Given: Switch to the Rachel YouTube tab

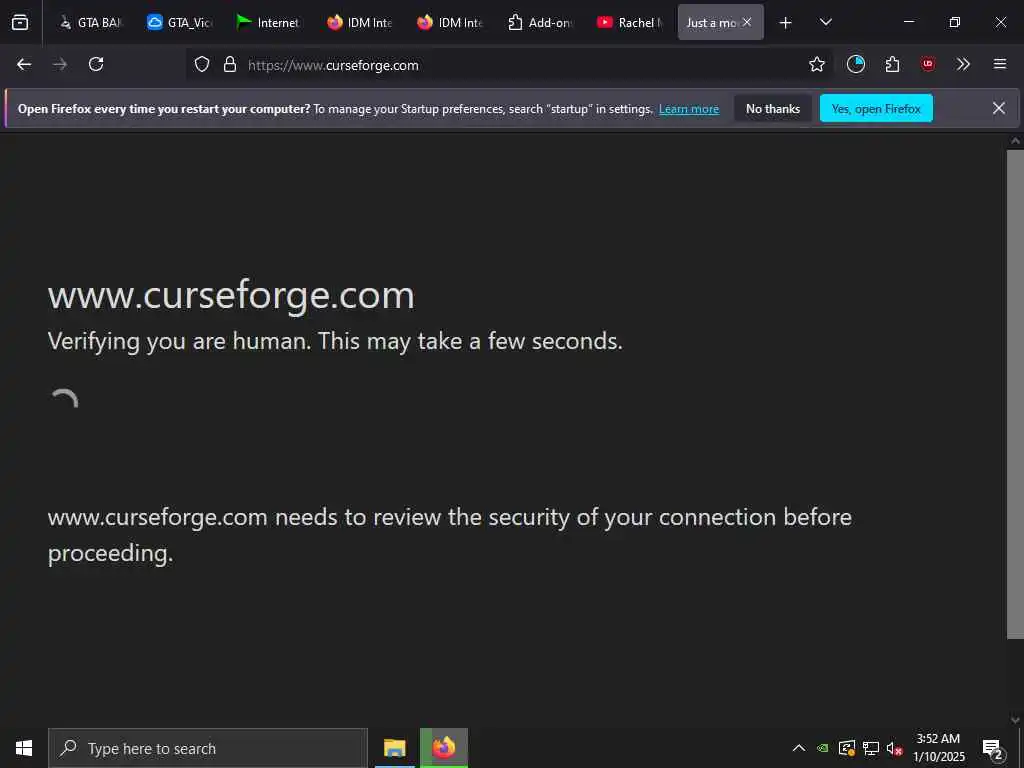Looking at the screenshot, I should coord(630,22).
